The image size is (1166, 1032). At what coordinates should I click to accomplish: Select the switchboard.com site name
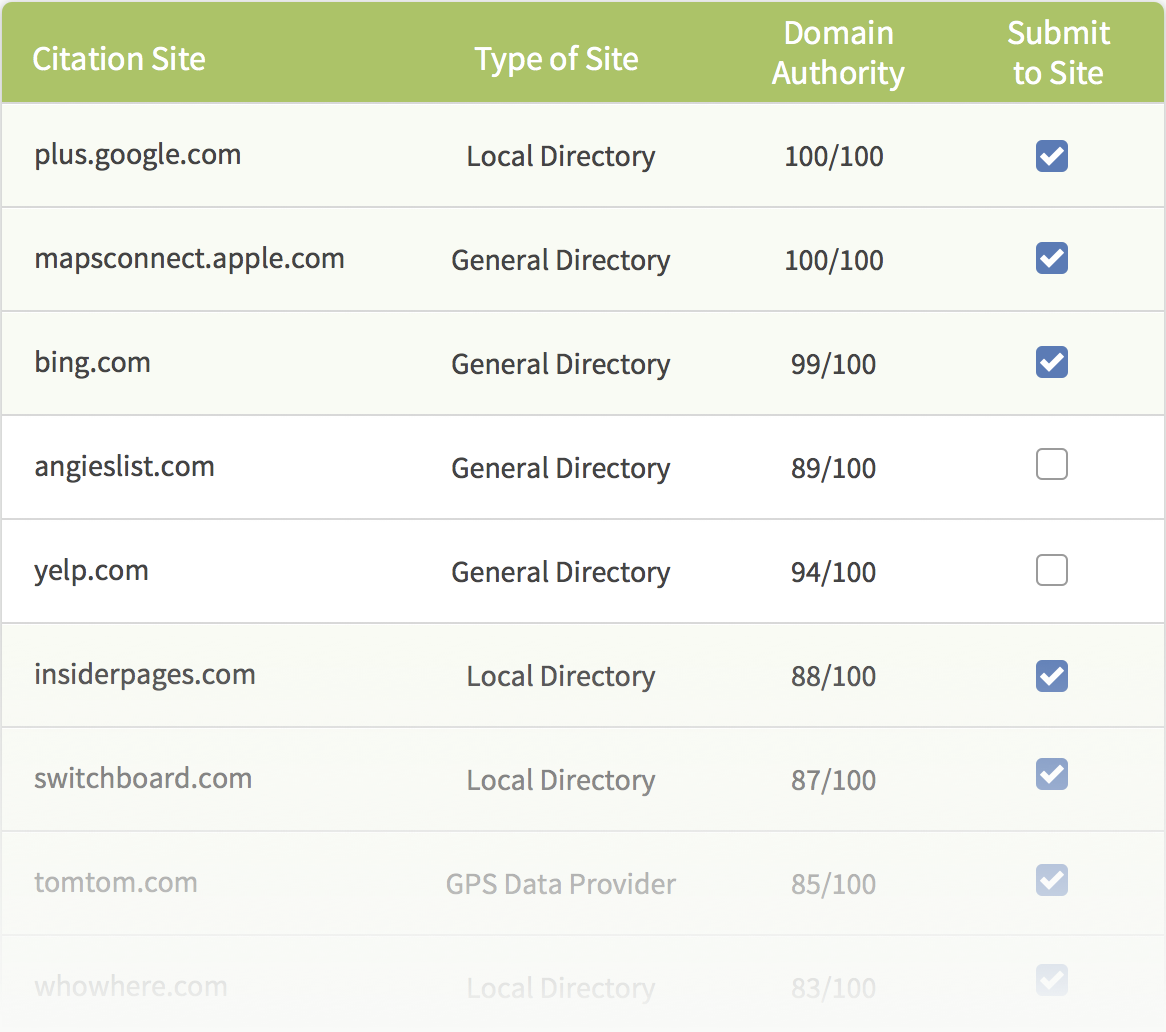(x=144, y=778)
